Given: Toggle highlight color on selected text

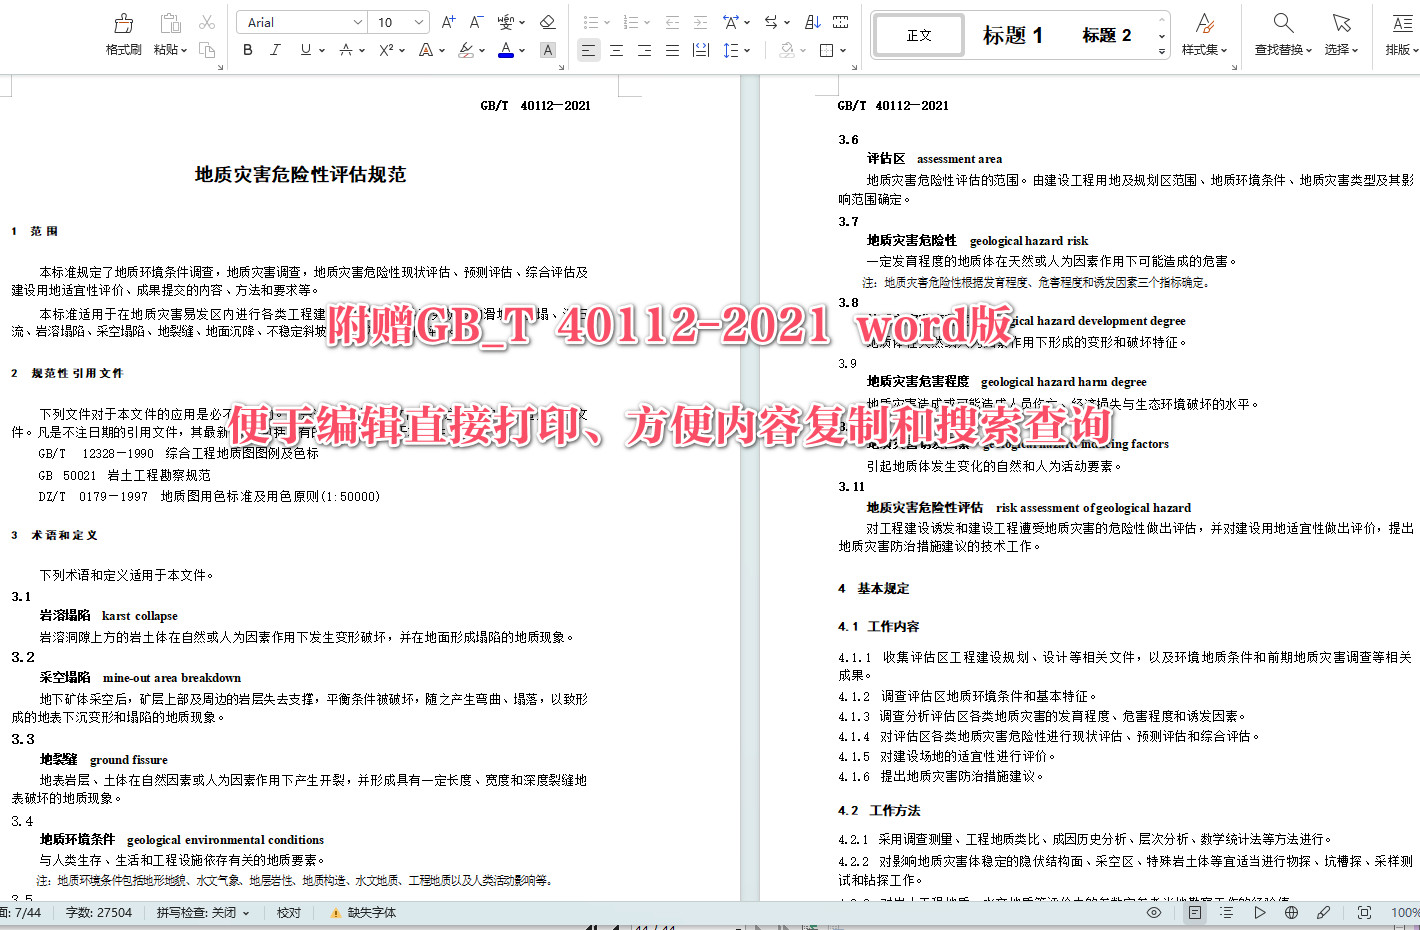Looking at the screenshot, I should [465, 49].
